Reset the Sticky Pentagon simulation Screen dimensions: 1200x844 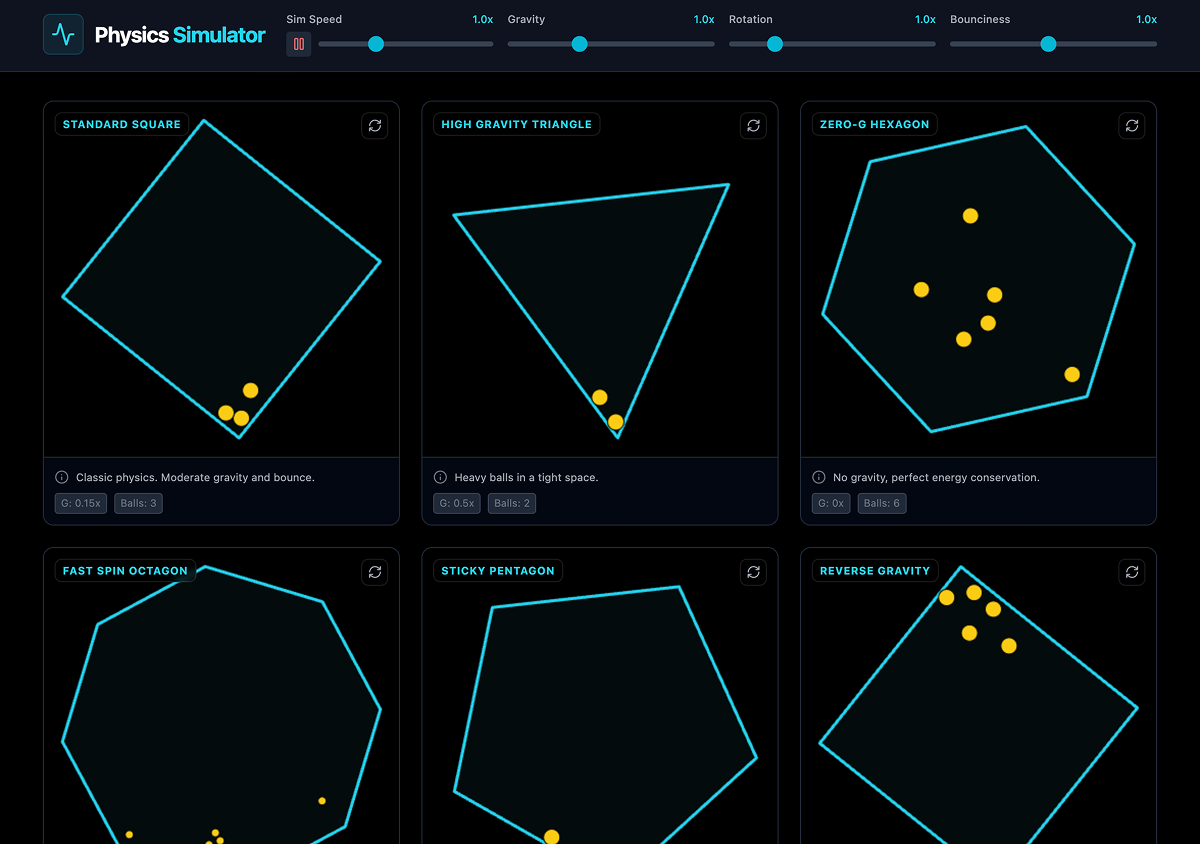[753, 572]
